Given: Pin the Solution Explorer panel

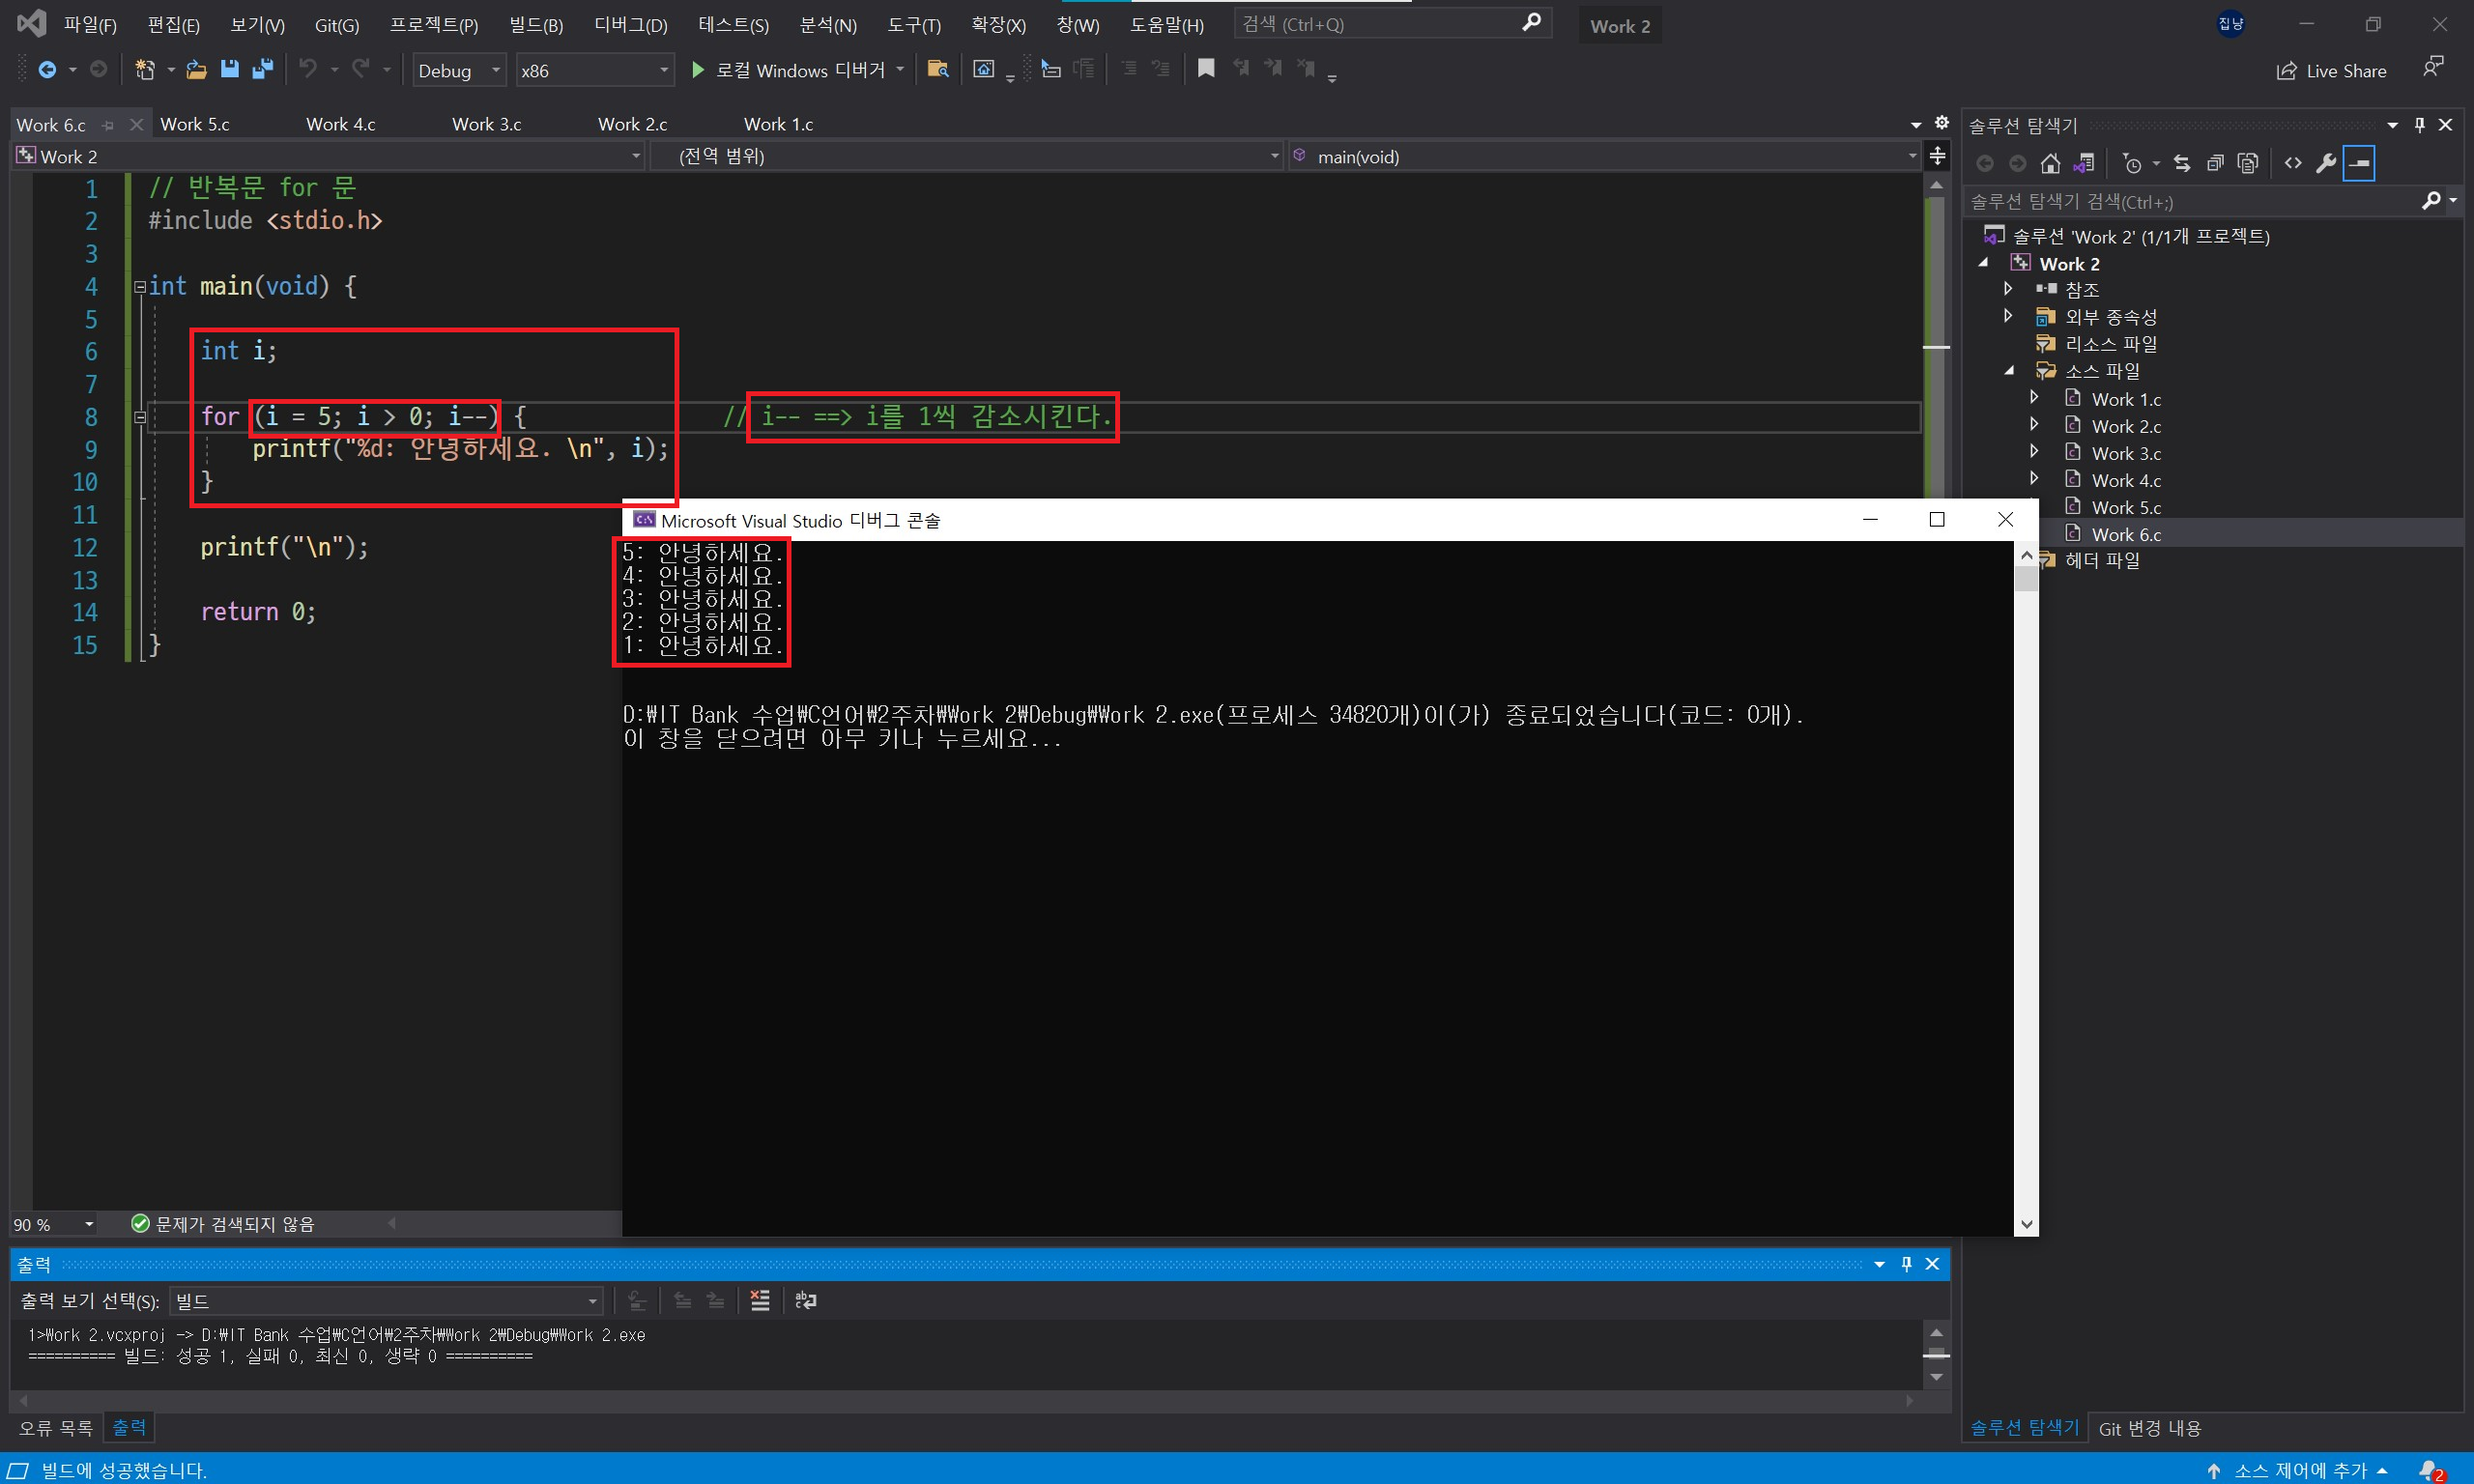Looking at the screenshot, I should pos(2420,124).
